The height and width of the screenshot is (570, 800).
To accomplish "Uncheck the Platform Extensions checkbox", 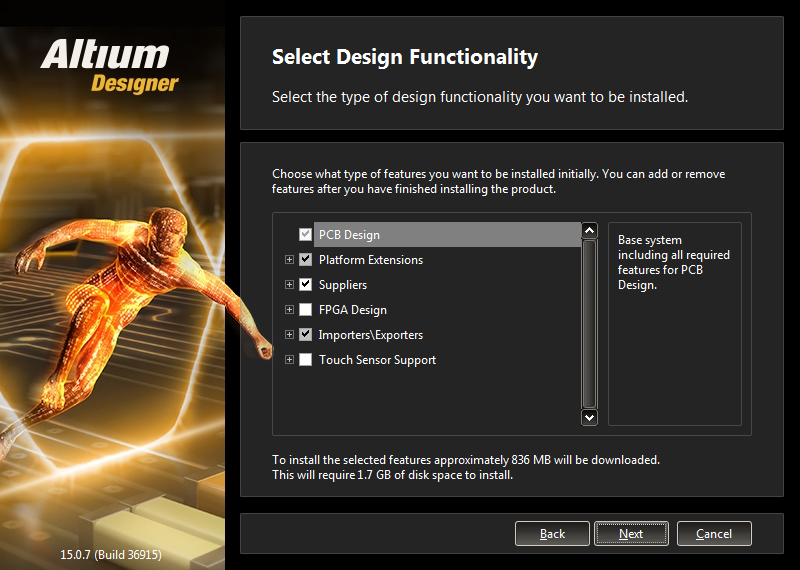I will 305,260.
